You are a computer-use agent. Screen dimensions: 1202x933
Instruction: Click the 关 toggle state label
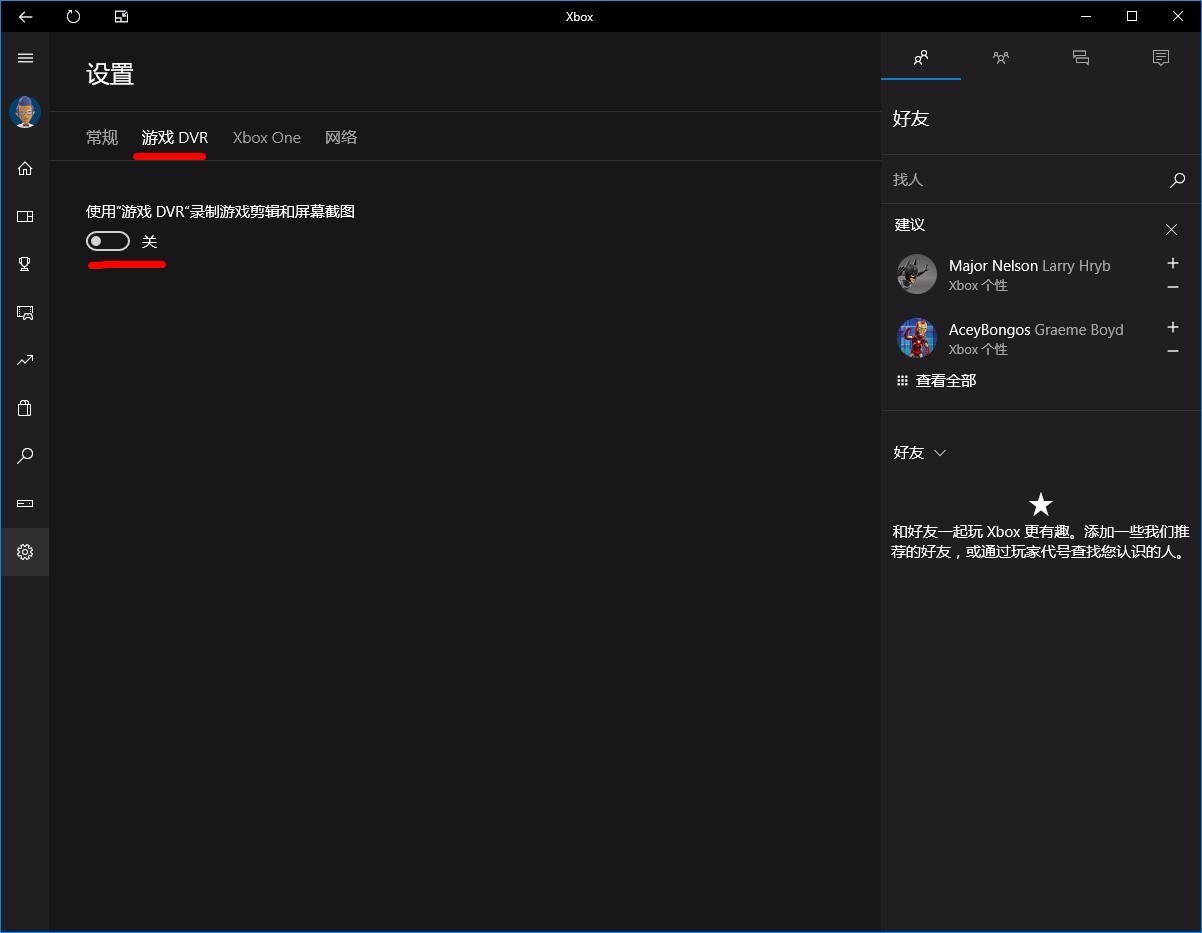[x=149, y=242]
